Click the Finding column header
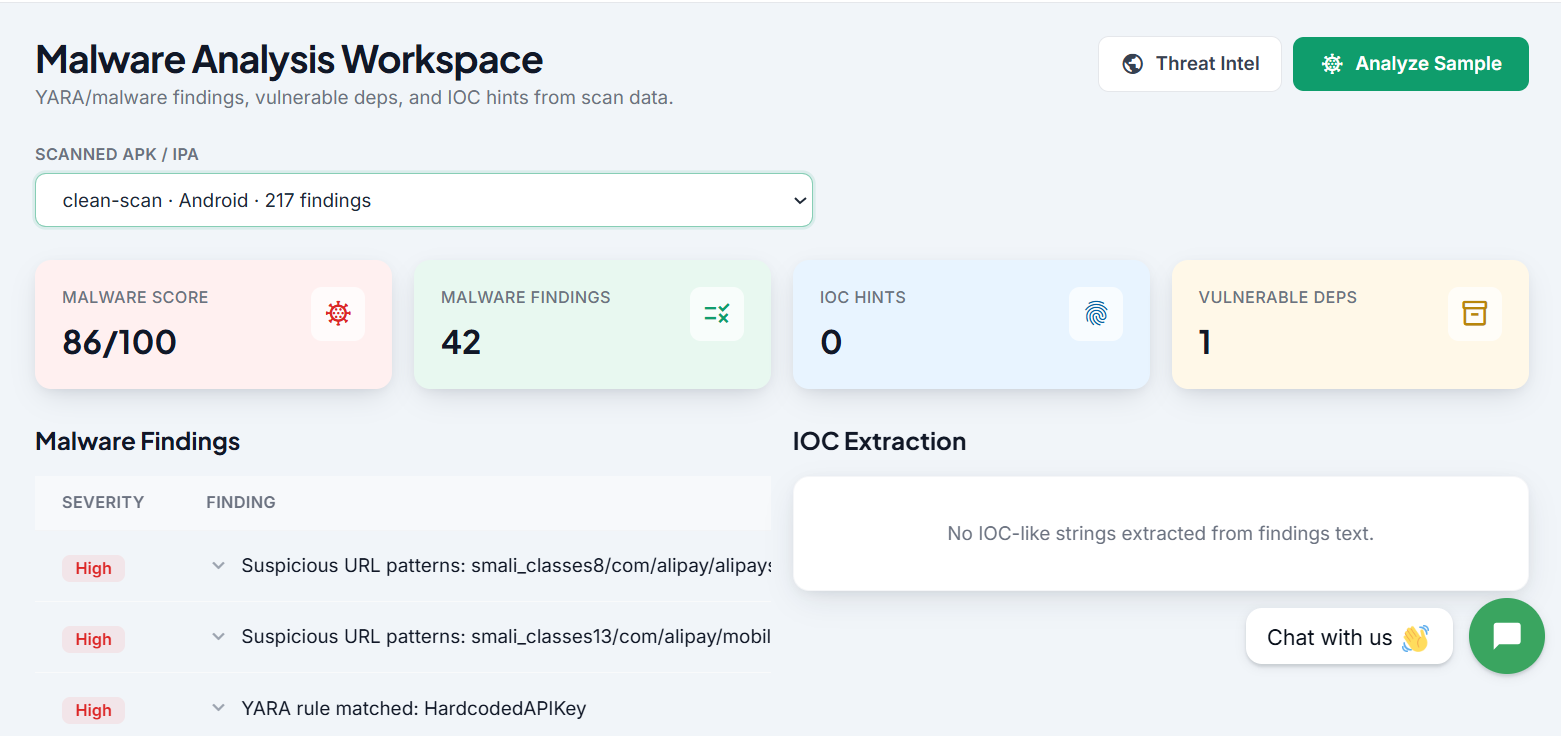Image resolution: width=1561 pixels, height=736 pixels. coord(241,502)
